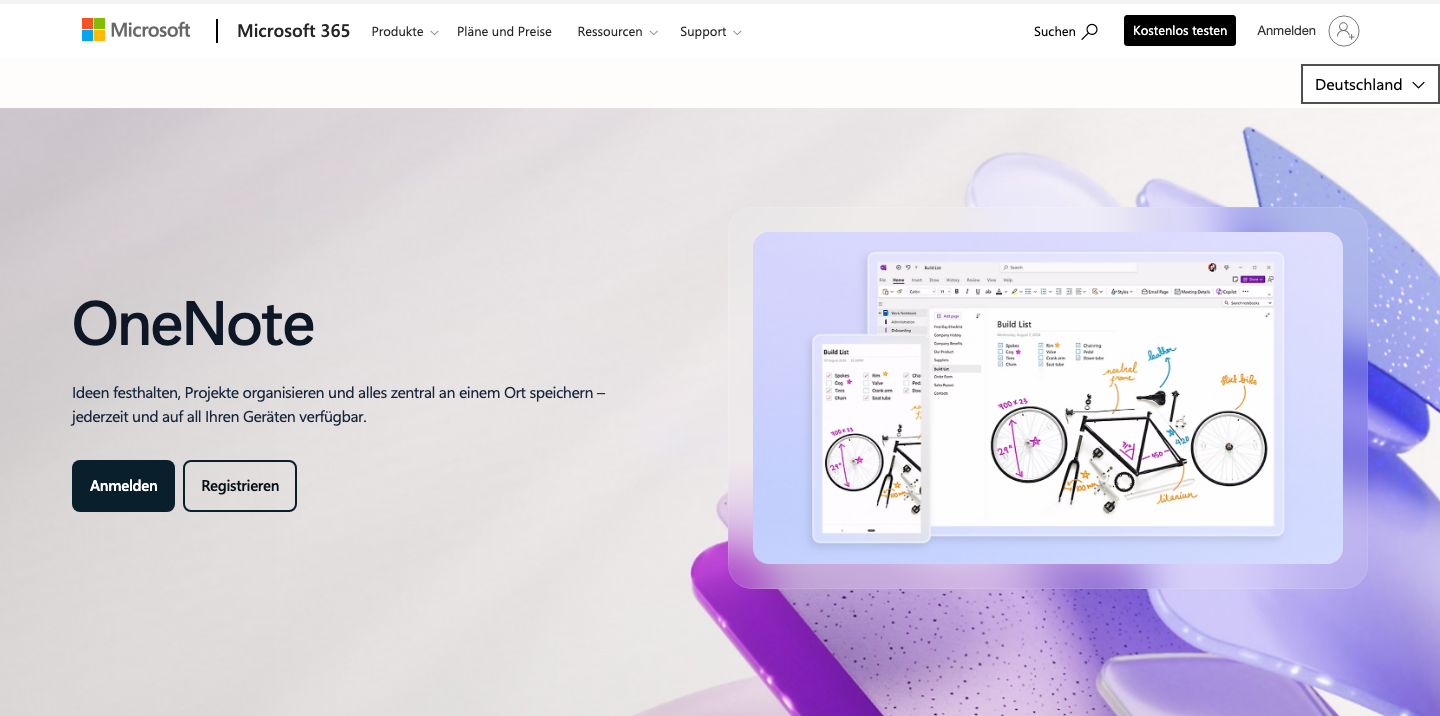1440x716 pixels.
Task: Open the Deutschland region dropdown
Action: point(1369,84)
